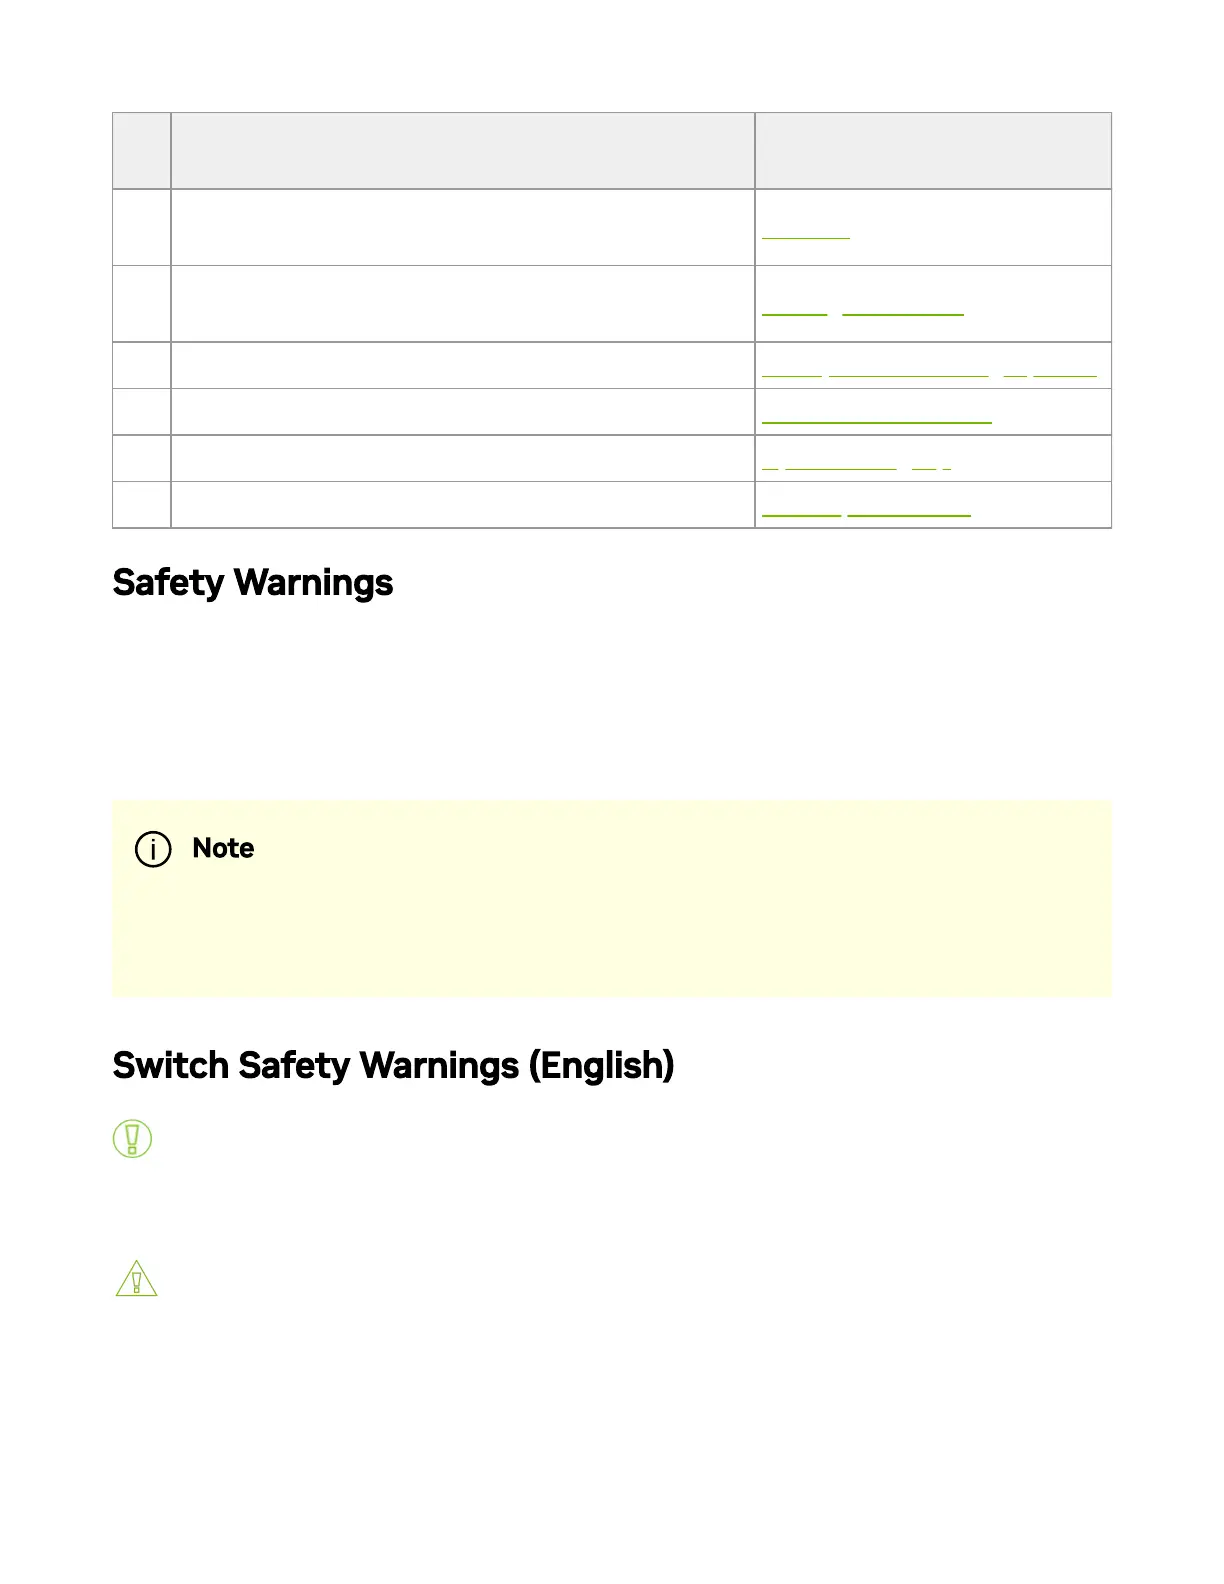Image resolution: width=1224 pixels, height=1584 pixels.
Task: Select the wide middle table header cell
Action: click(x=462, y=151)
